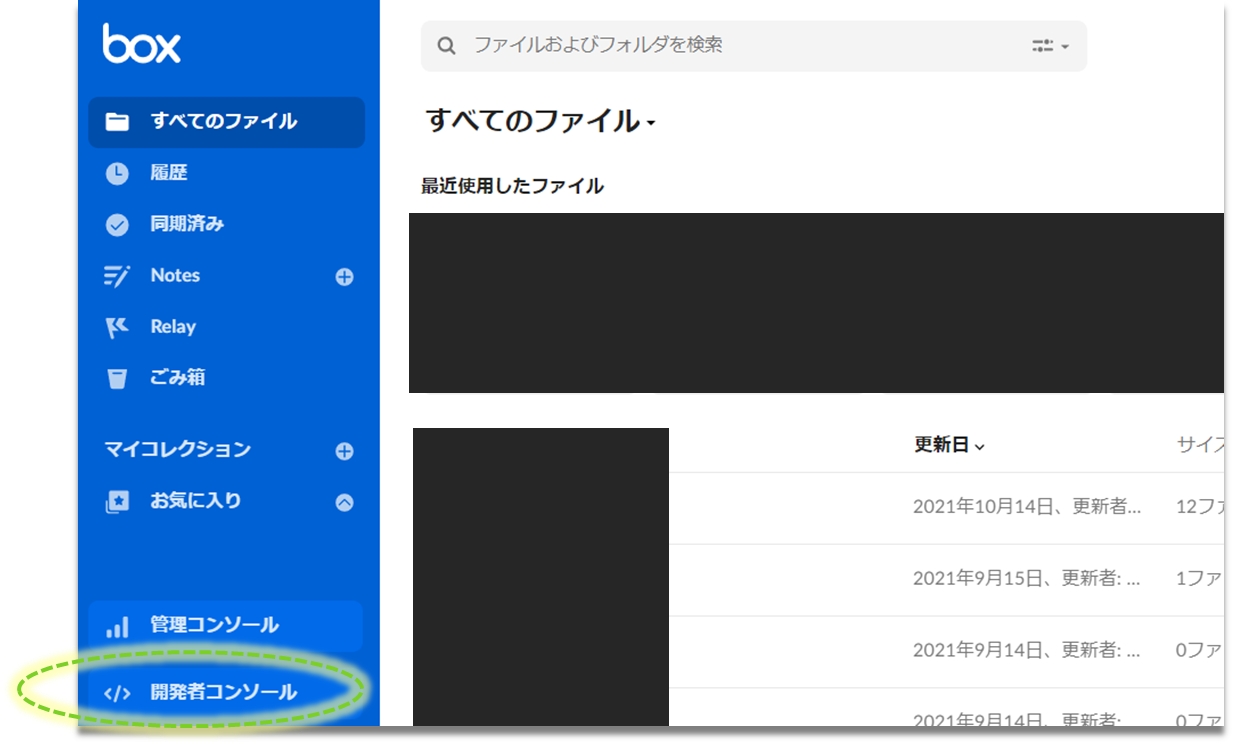This screenshot has width=1233, height=745.
Task: Sort by 更新日 column header
Action: [x=948, y=446]
